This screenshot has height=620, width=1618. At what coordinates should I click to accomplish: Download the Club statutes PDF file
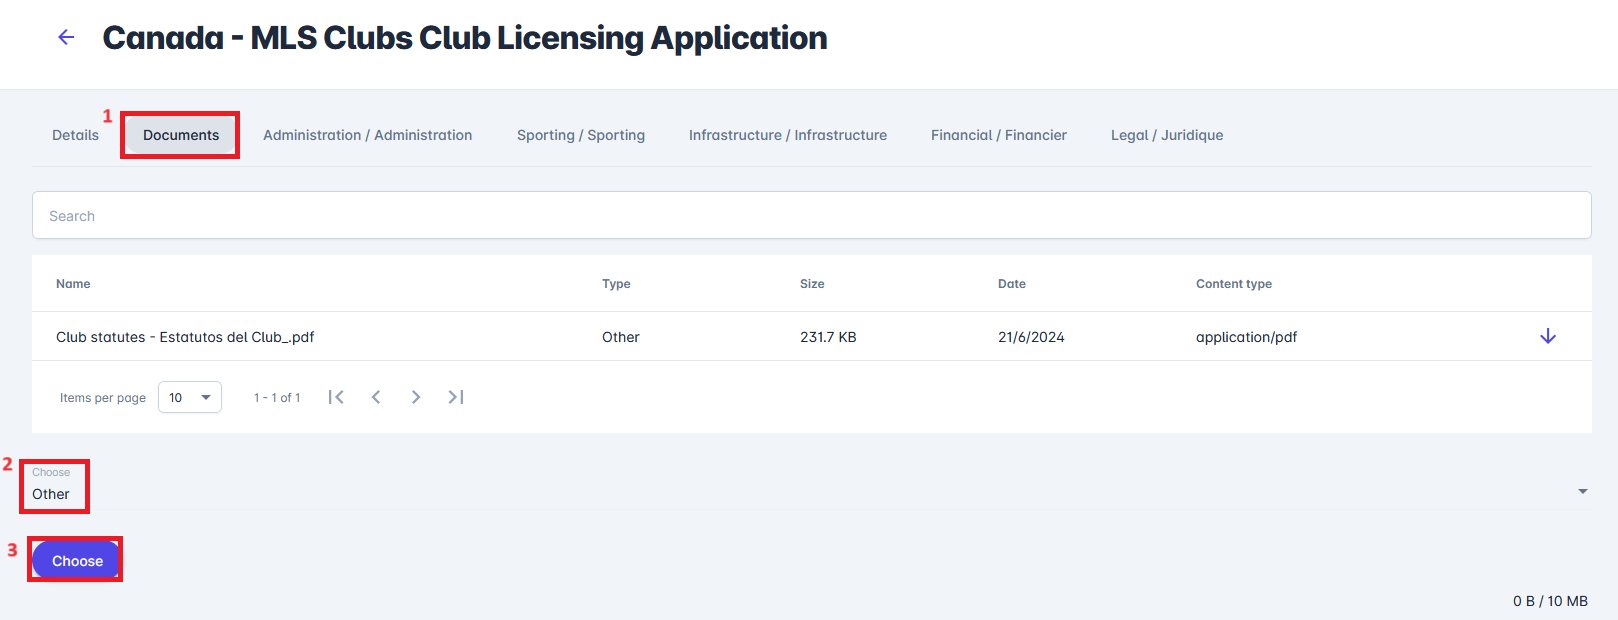[x=1547, y=336]
